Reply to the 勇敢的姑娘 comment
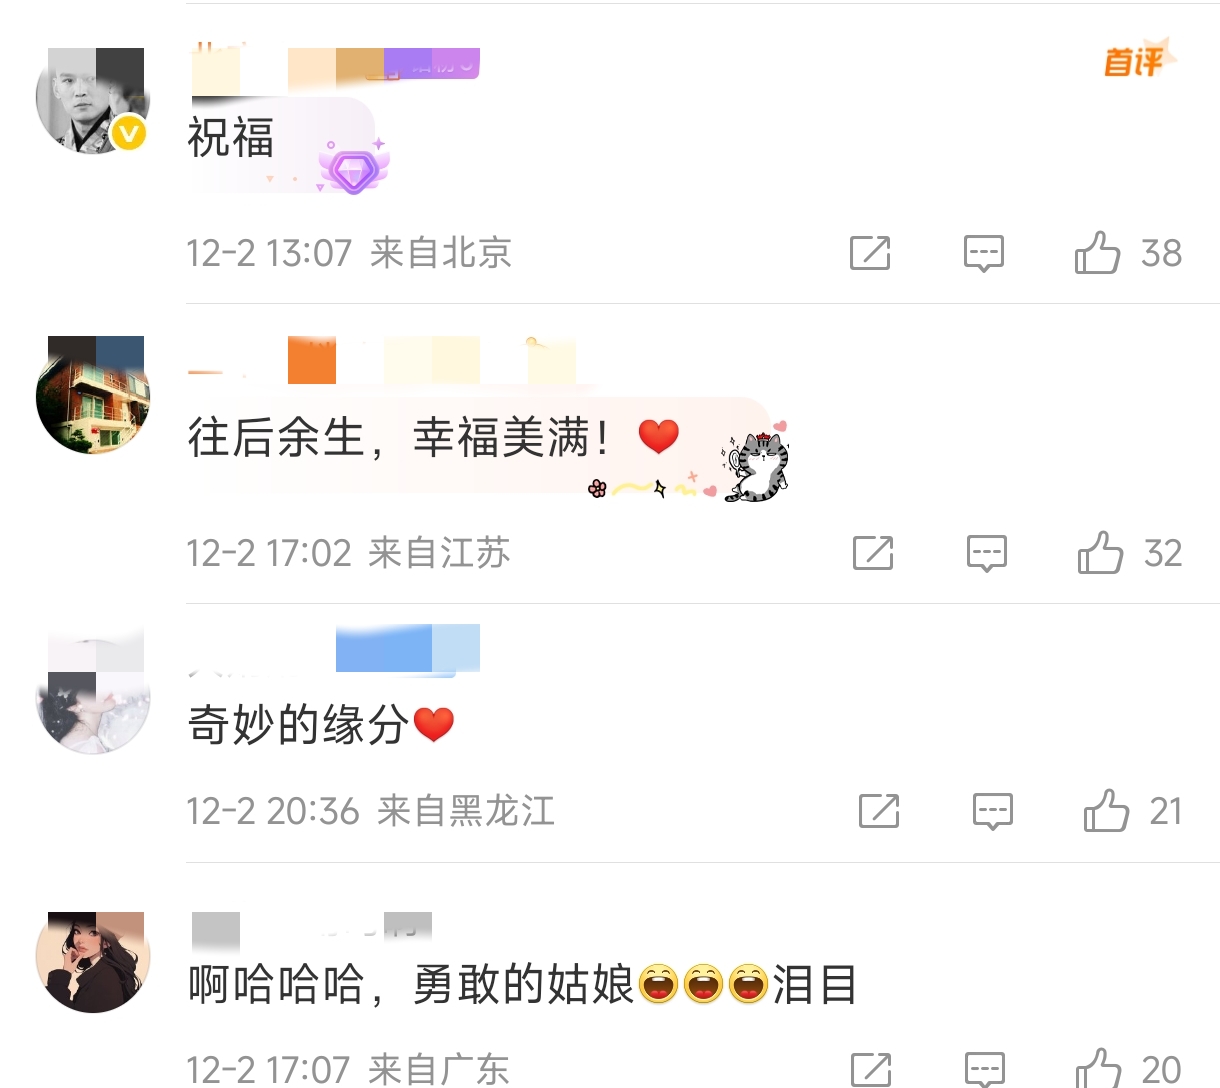Viewport: 1220px width, 1088px height. pyautogui.click(x=985, y=1069)
